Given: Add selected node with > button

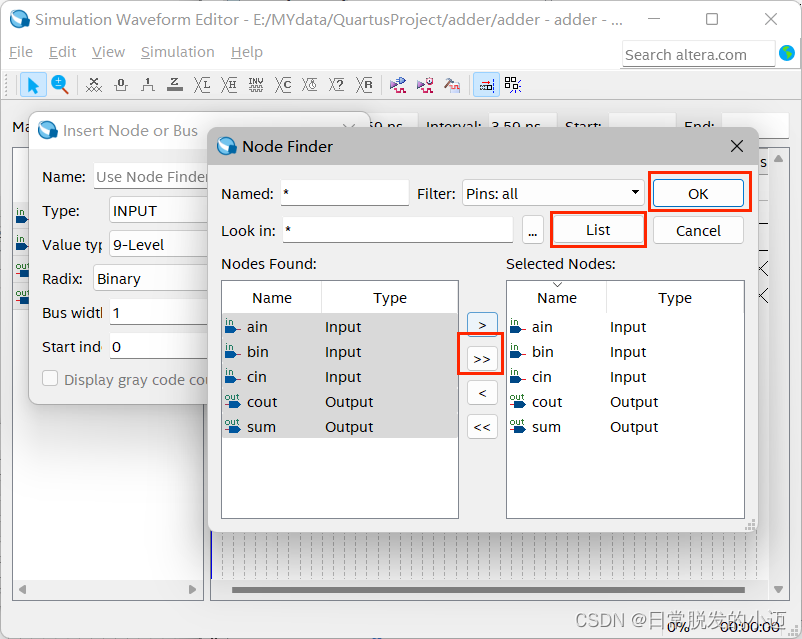Looking at the screenshot, I should click(x=482, y=324).
